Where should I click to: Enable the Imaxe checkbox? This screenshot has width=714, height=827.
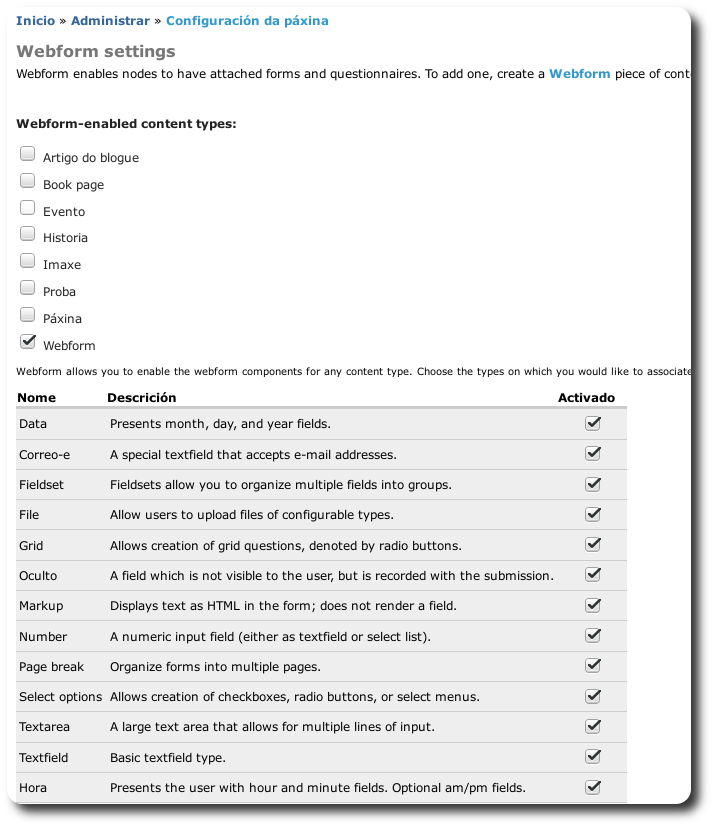[27, 260]
